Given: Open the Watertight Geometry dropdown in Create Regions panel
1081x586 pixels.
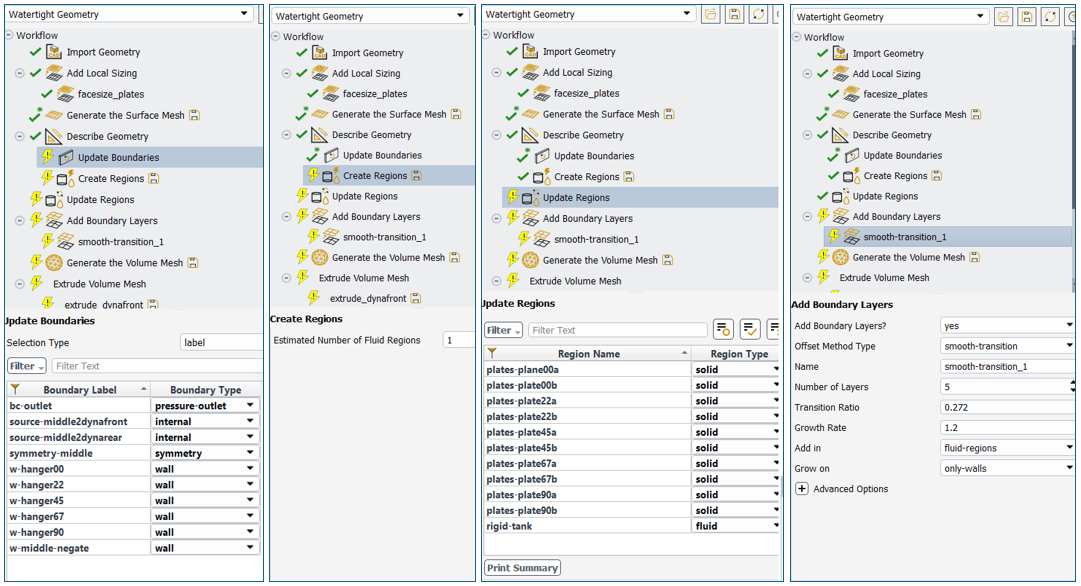Looking at the screenshot, I should click(461, 16).
